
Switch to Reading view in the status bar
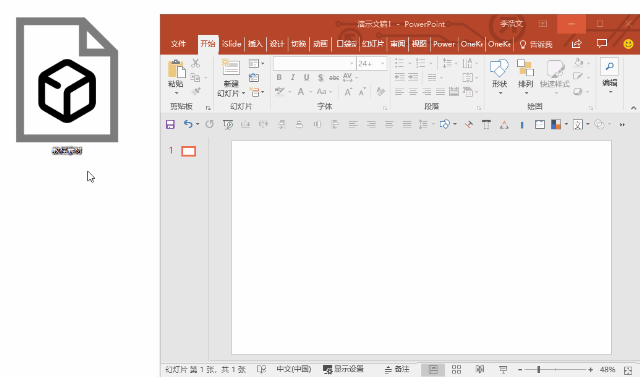pos(480,369)
